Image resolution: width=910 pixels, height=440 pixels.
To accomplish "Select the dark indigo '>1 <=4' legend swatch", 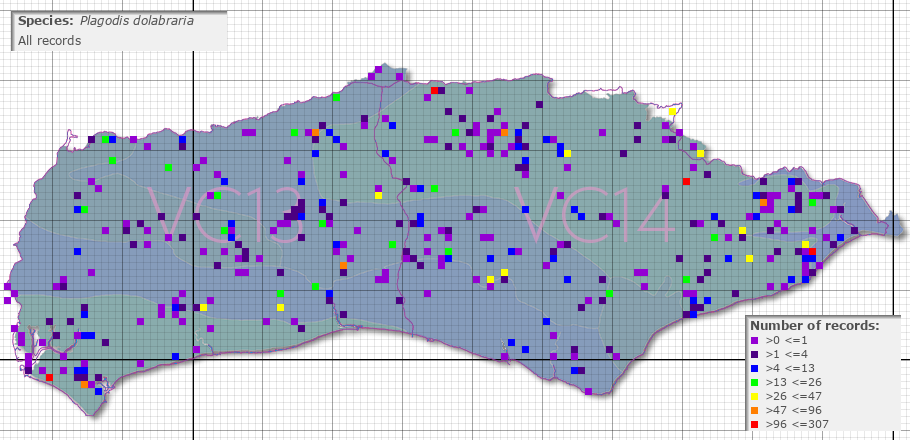I will [754, 354].
